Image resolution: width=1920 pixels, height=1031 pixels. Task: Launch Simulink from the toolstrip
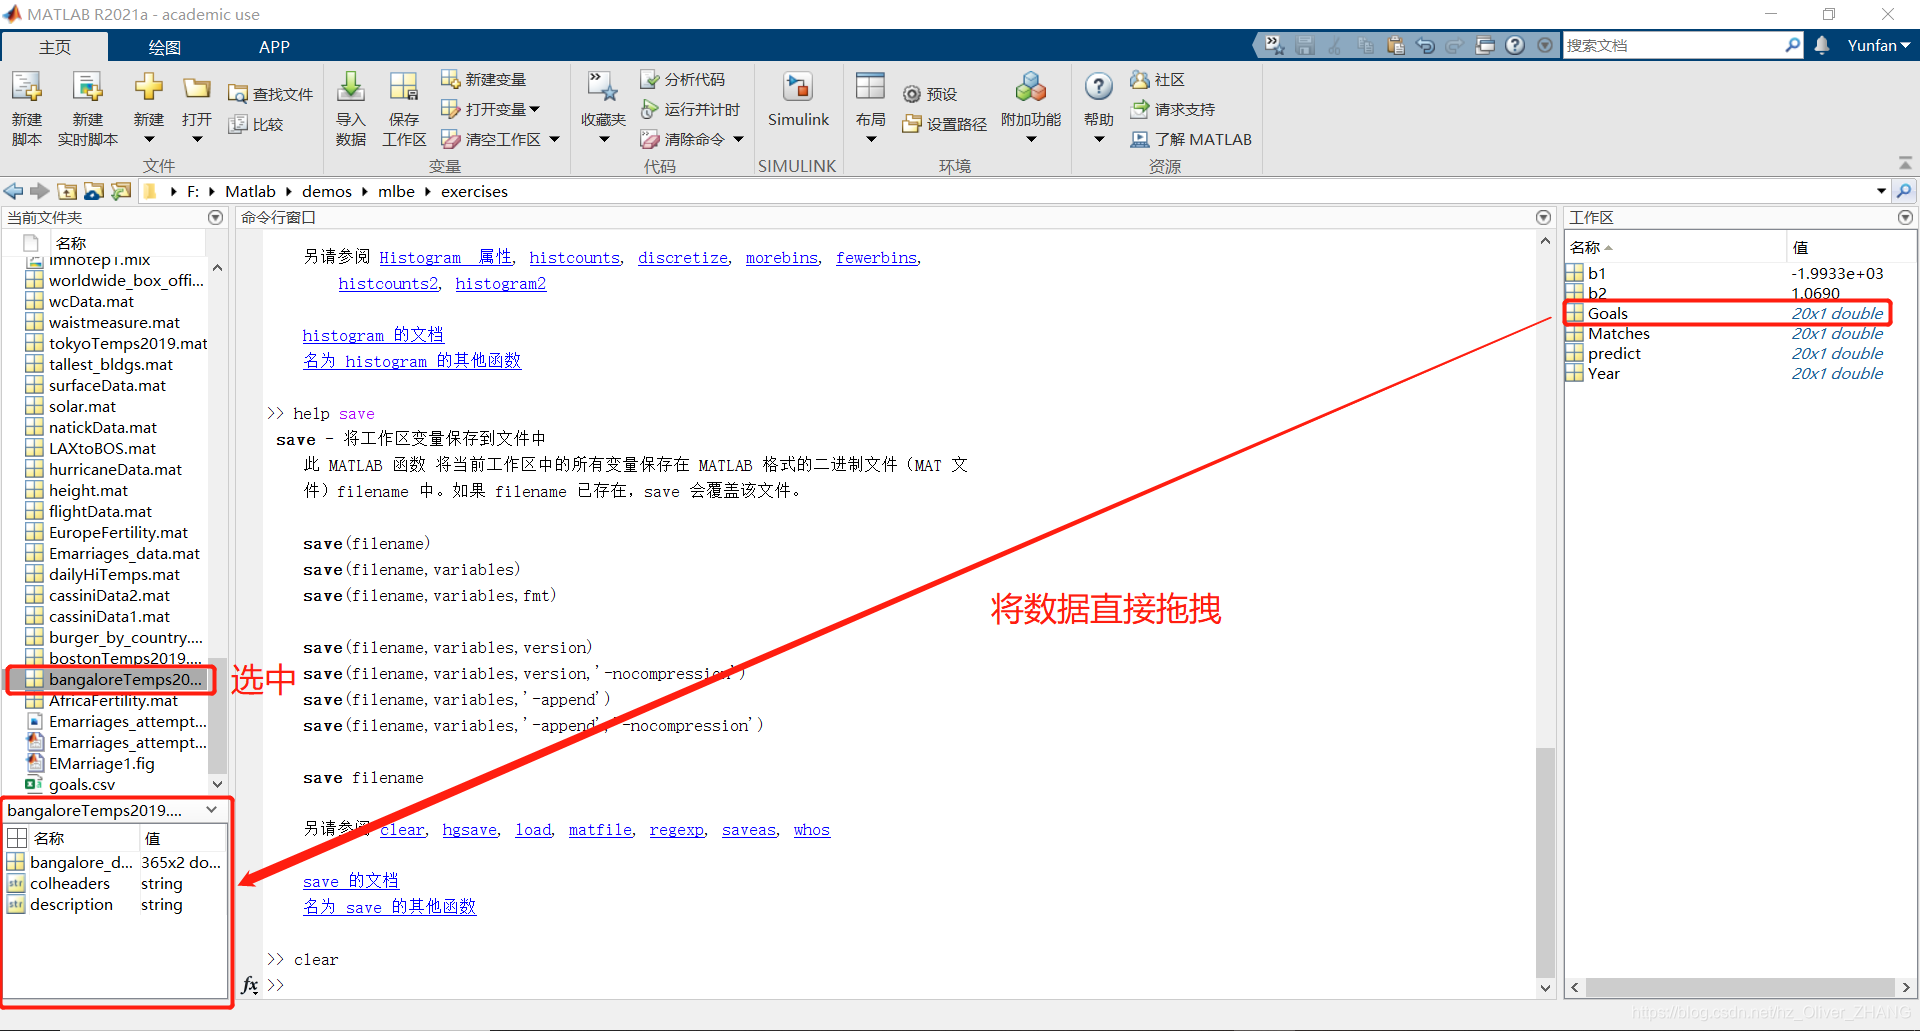pos(798,100)
